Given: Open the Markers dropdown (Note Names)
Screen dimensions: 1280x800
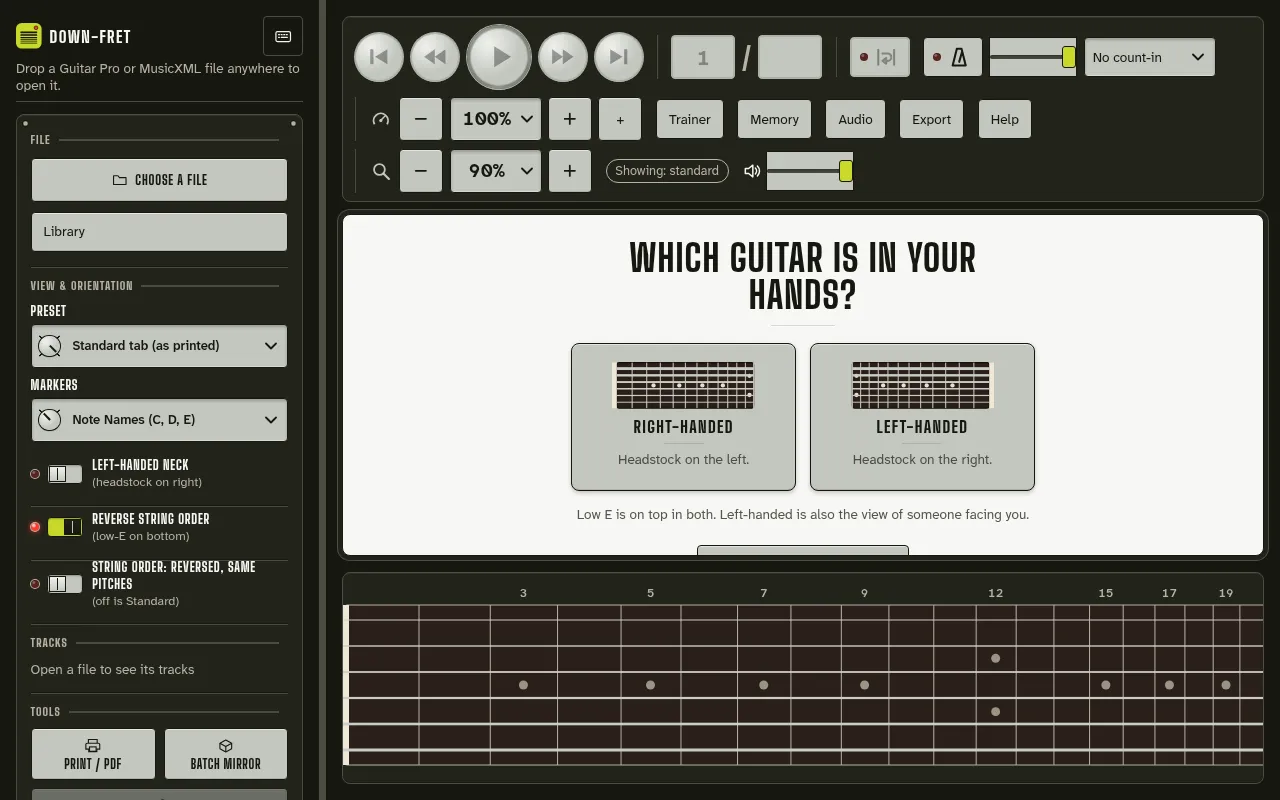Looking at the screenshot, I should point(159,420).
